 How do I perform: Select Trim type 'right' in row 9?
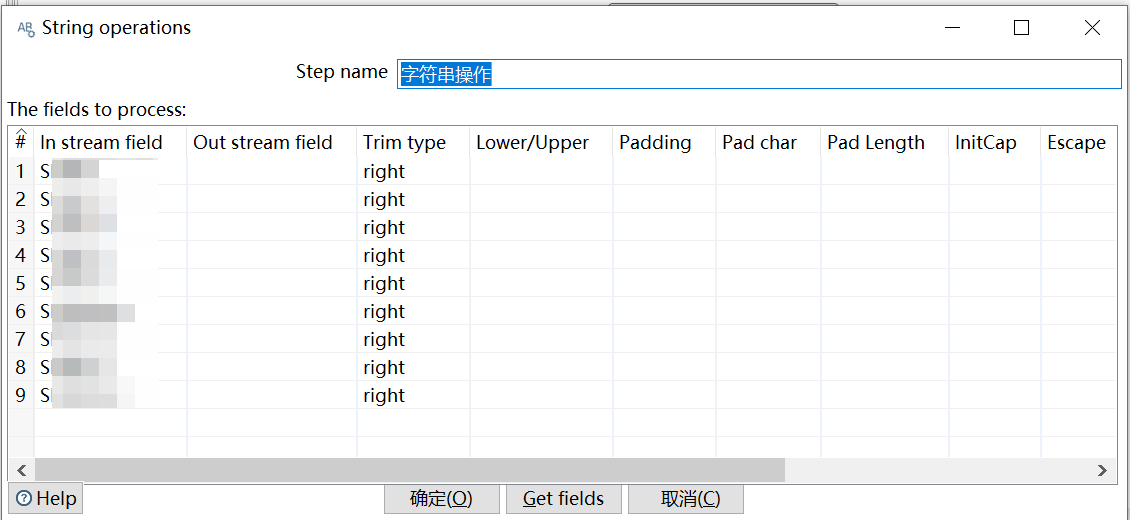pos(413,396)
